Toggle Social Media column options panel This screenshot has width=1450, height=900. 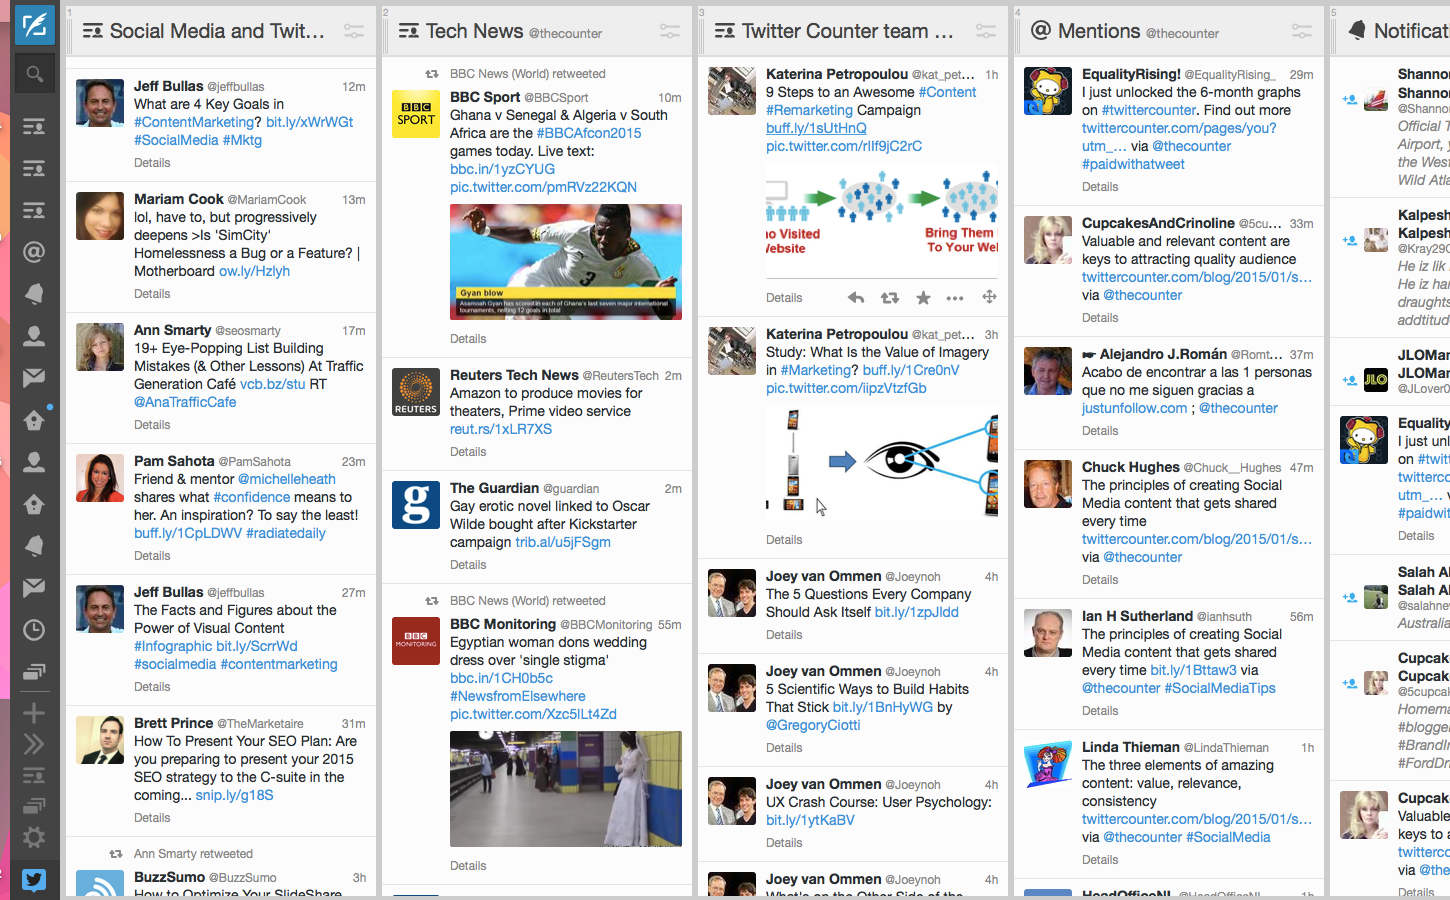tap(354, 32)
